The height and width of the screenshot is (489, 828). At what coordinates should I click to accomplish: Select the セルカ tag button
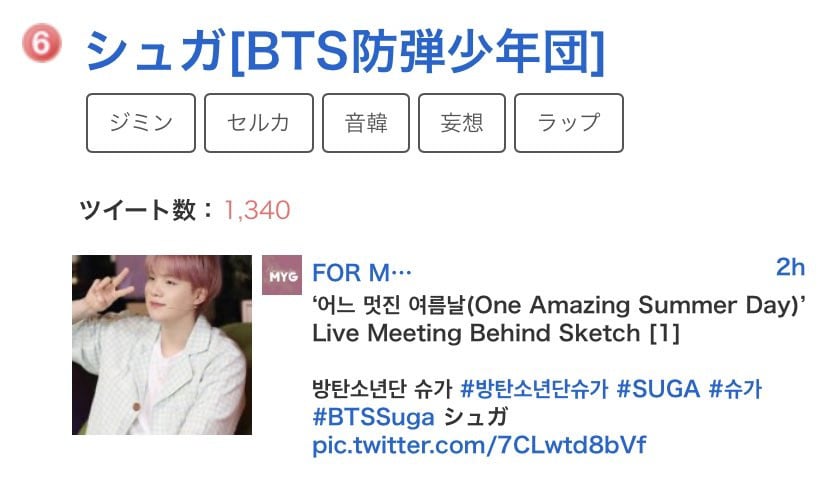[x=259, y=123]
